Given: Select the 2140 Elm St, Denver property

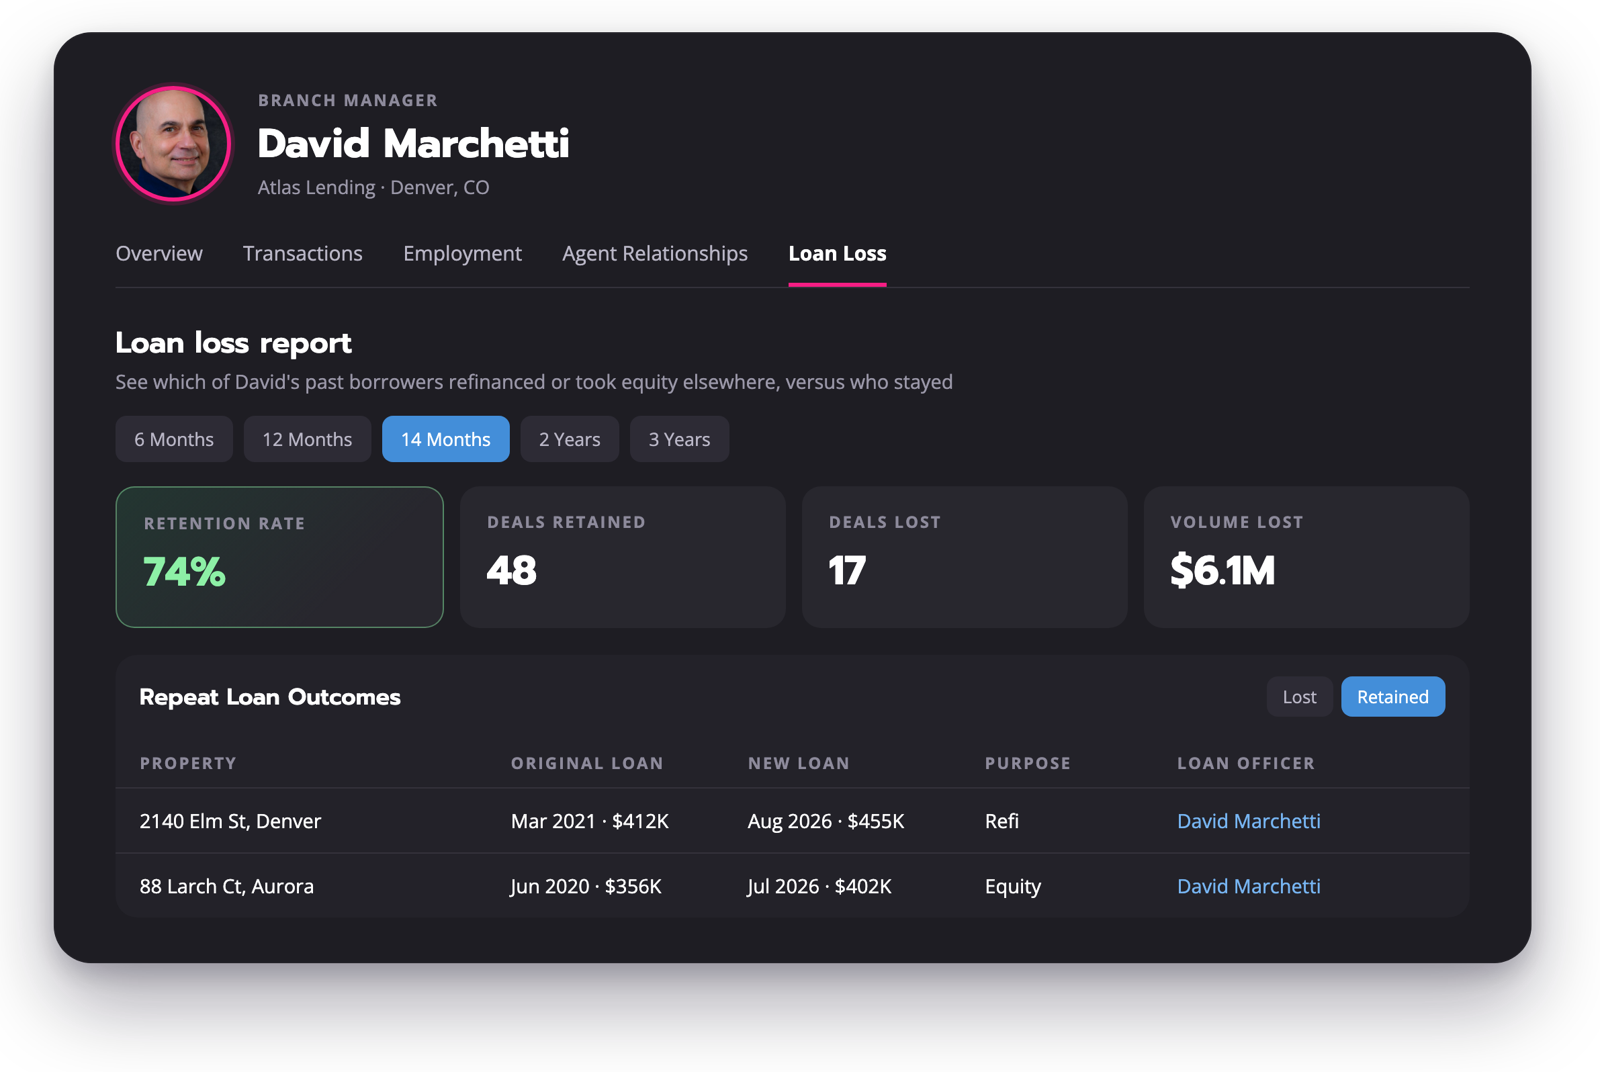Looking at the screenshot, I should click(x=230, y=821).
